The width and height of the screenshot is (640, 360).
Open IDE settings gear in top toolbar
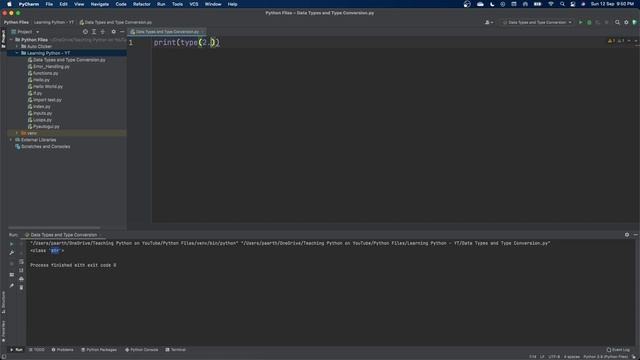pos(626,22)
